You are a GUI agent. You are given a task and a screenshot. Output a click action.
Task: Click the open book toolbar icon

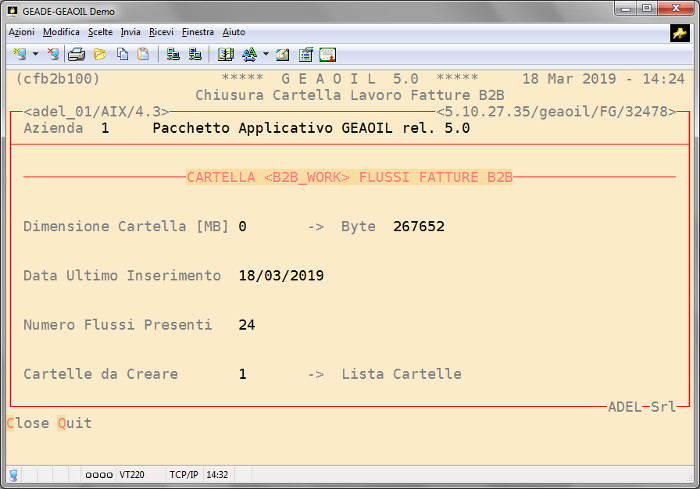(x=225, y=54)
